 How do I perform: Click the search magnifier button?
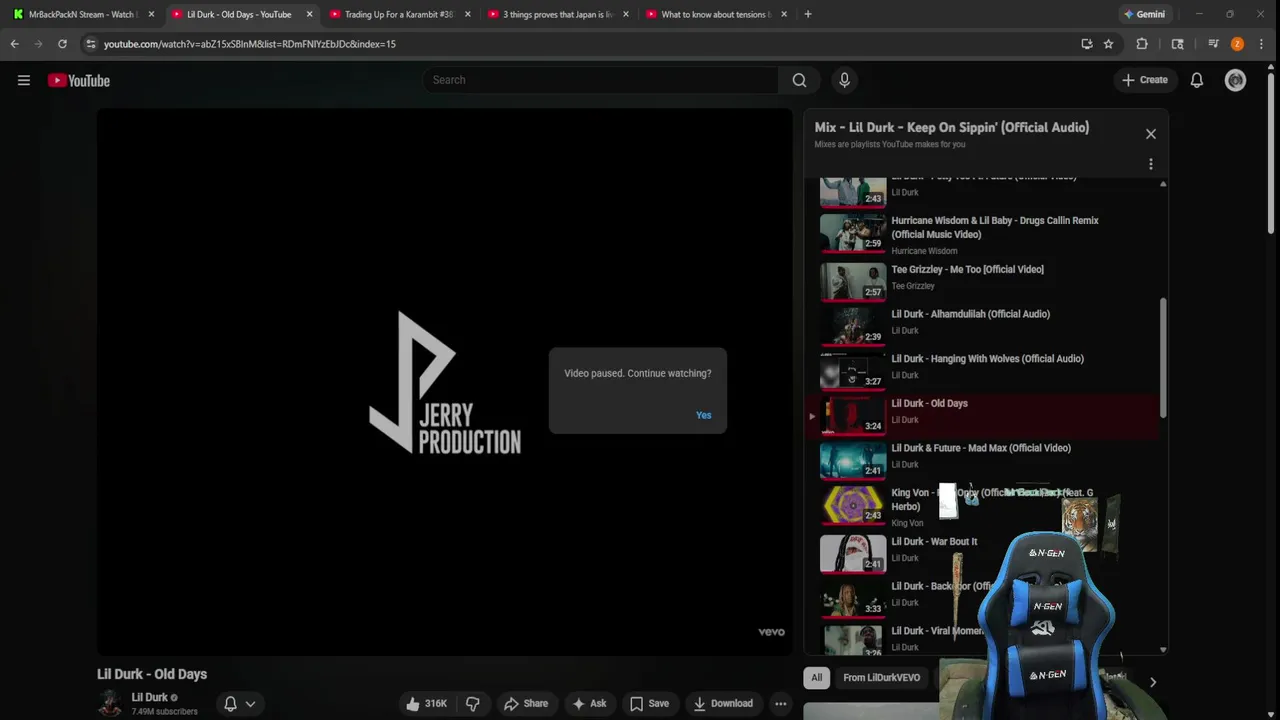click(x=799, y=80)
